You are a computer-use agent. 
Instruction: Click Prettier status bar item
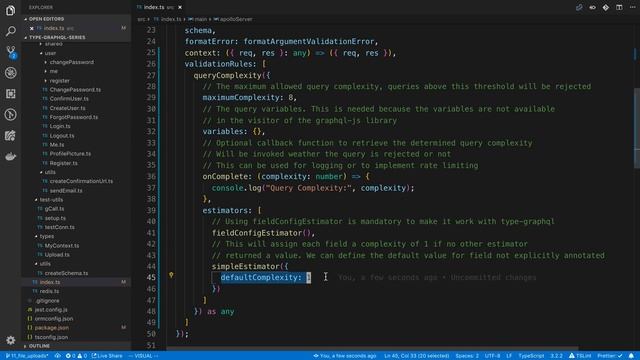[x=610, y=356]
